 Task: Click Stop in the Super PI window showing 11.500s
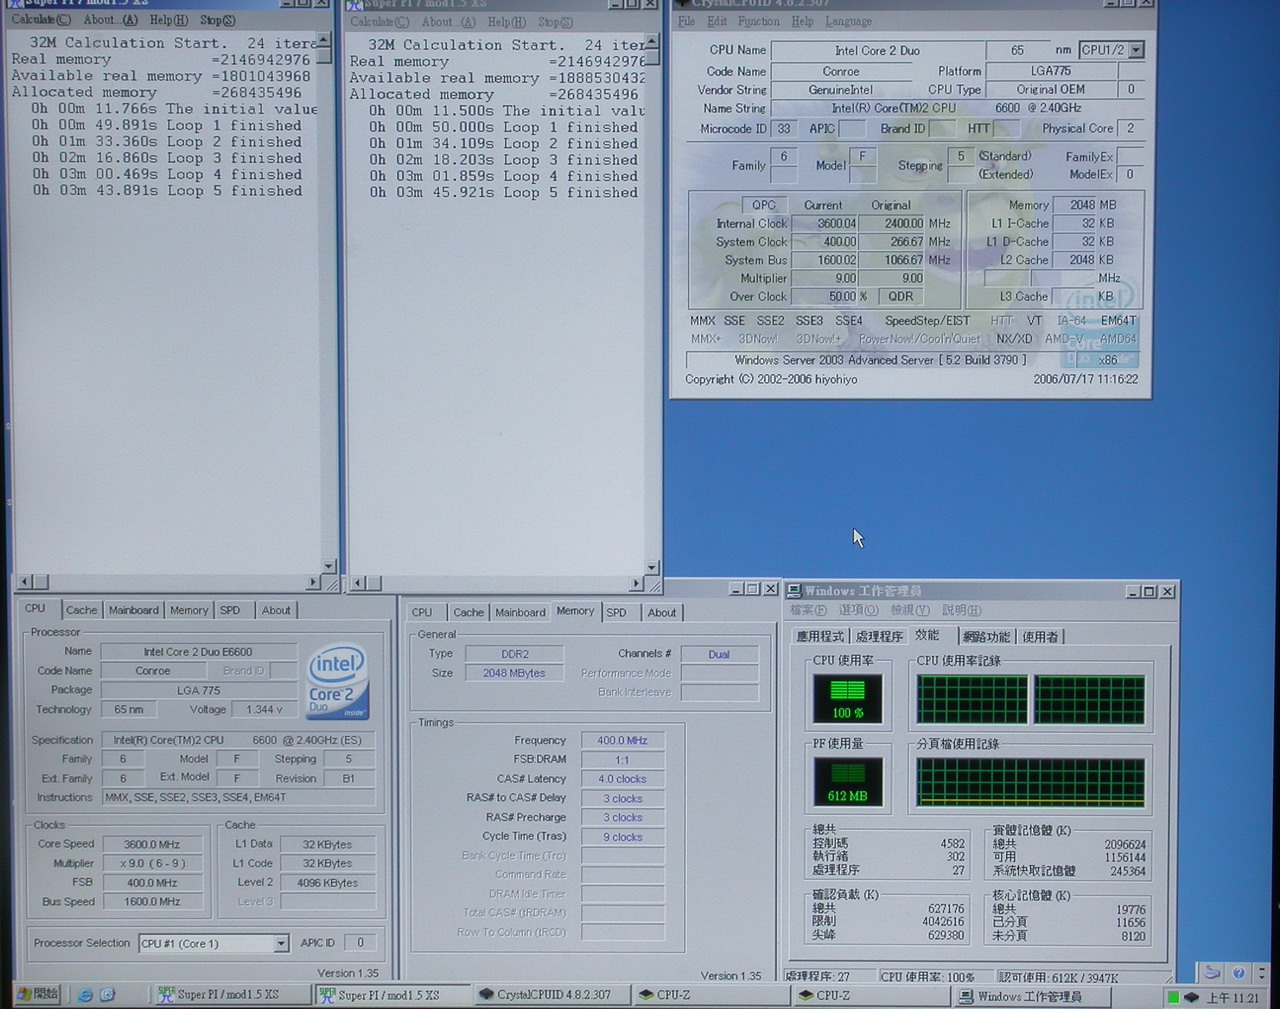pyautogui.click(x=555, y=22)
